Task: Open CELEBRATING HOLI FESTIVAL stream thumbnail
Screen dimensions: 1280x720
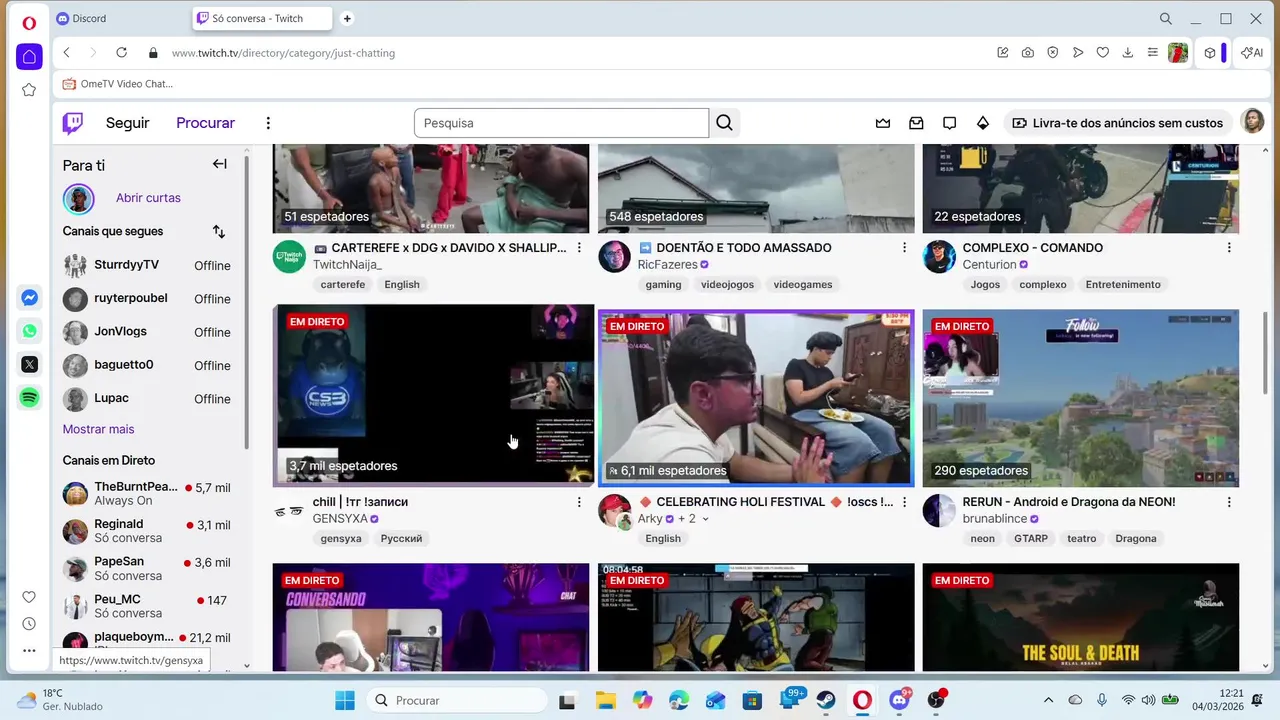Action: 756,398
